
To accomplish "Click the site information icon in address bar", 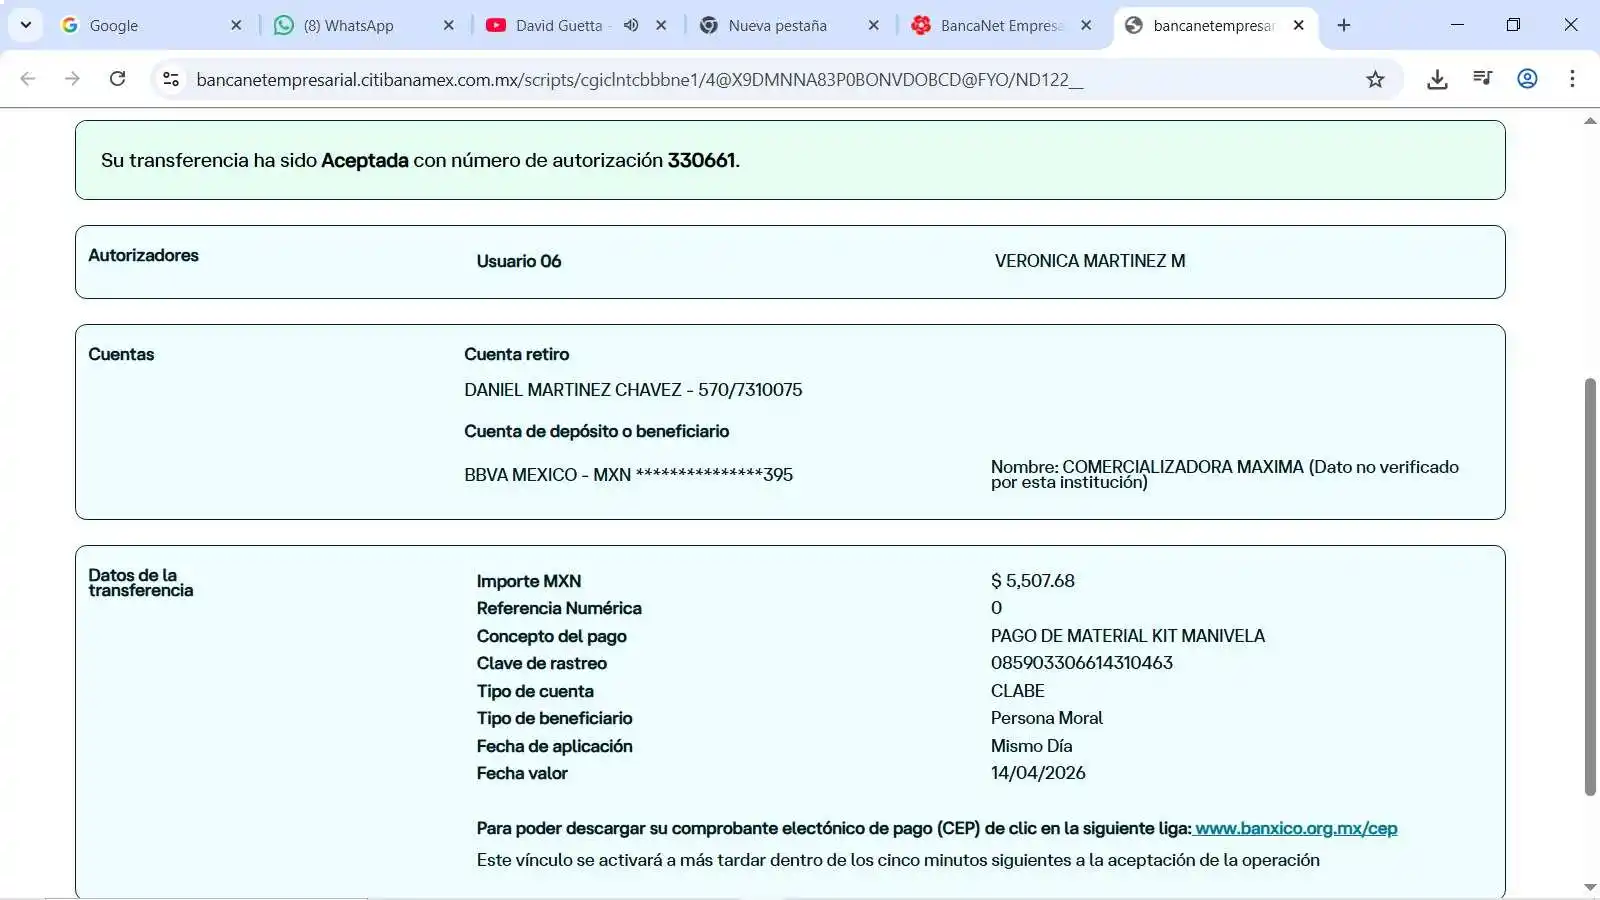I will pos(171,79).
